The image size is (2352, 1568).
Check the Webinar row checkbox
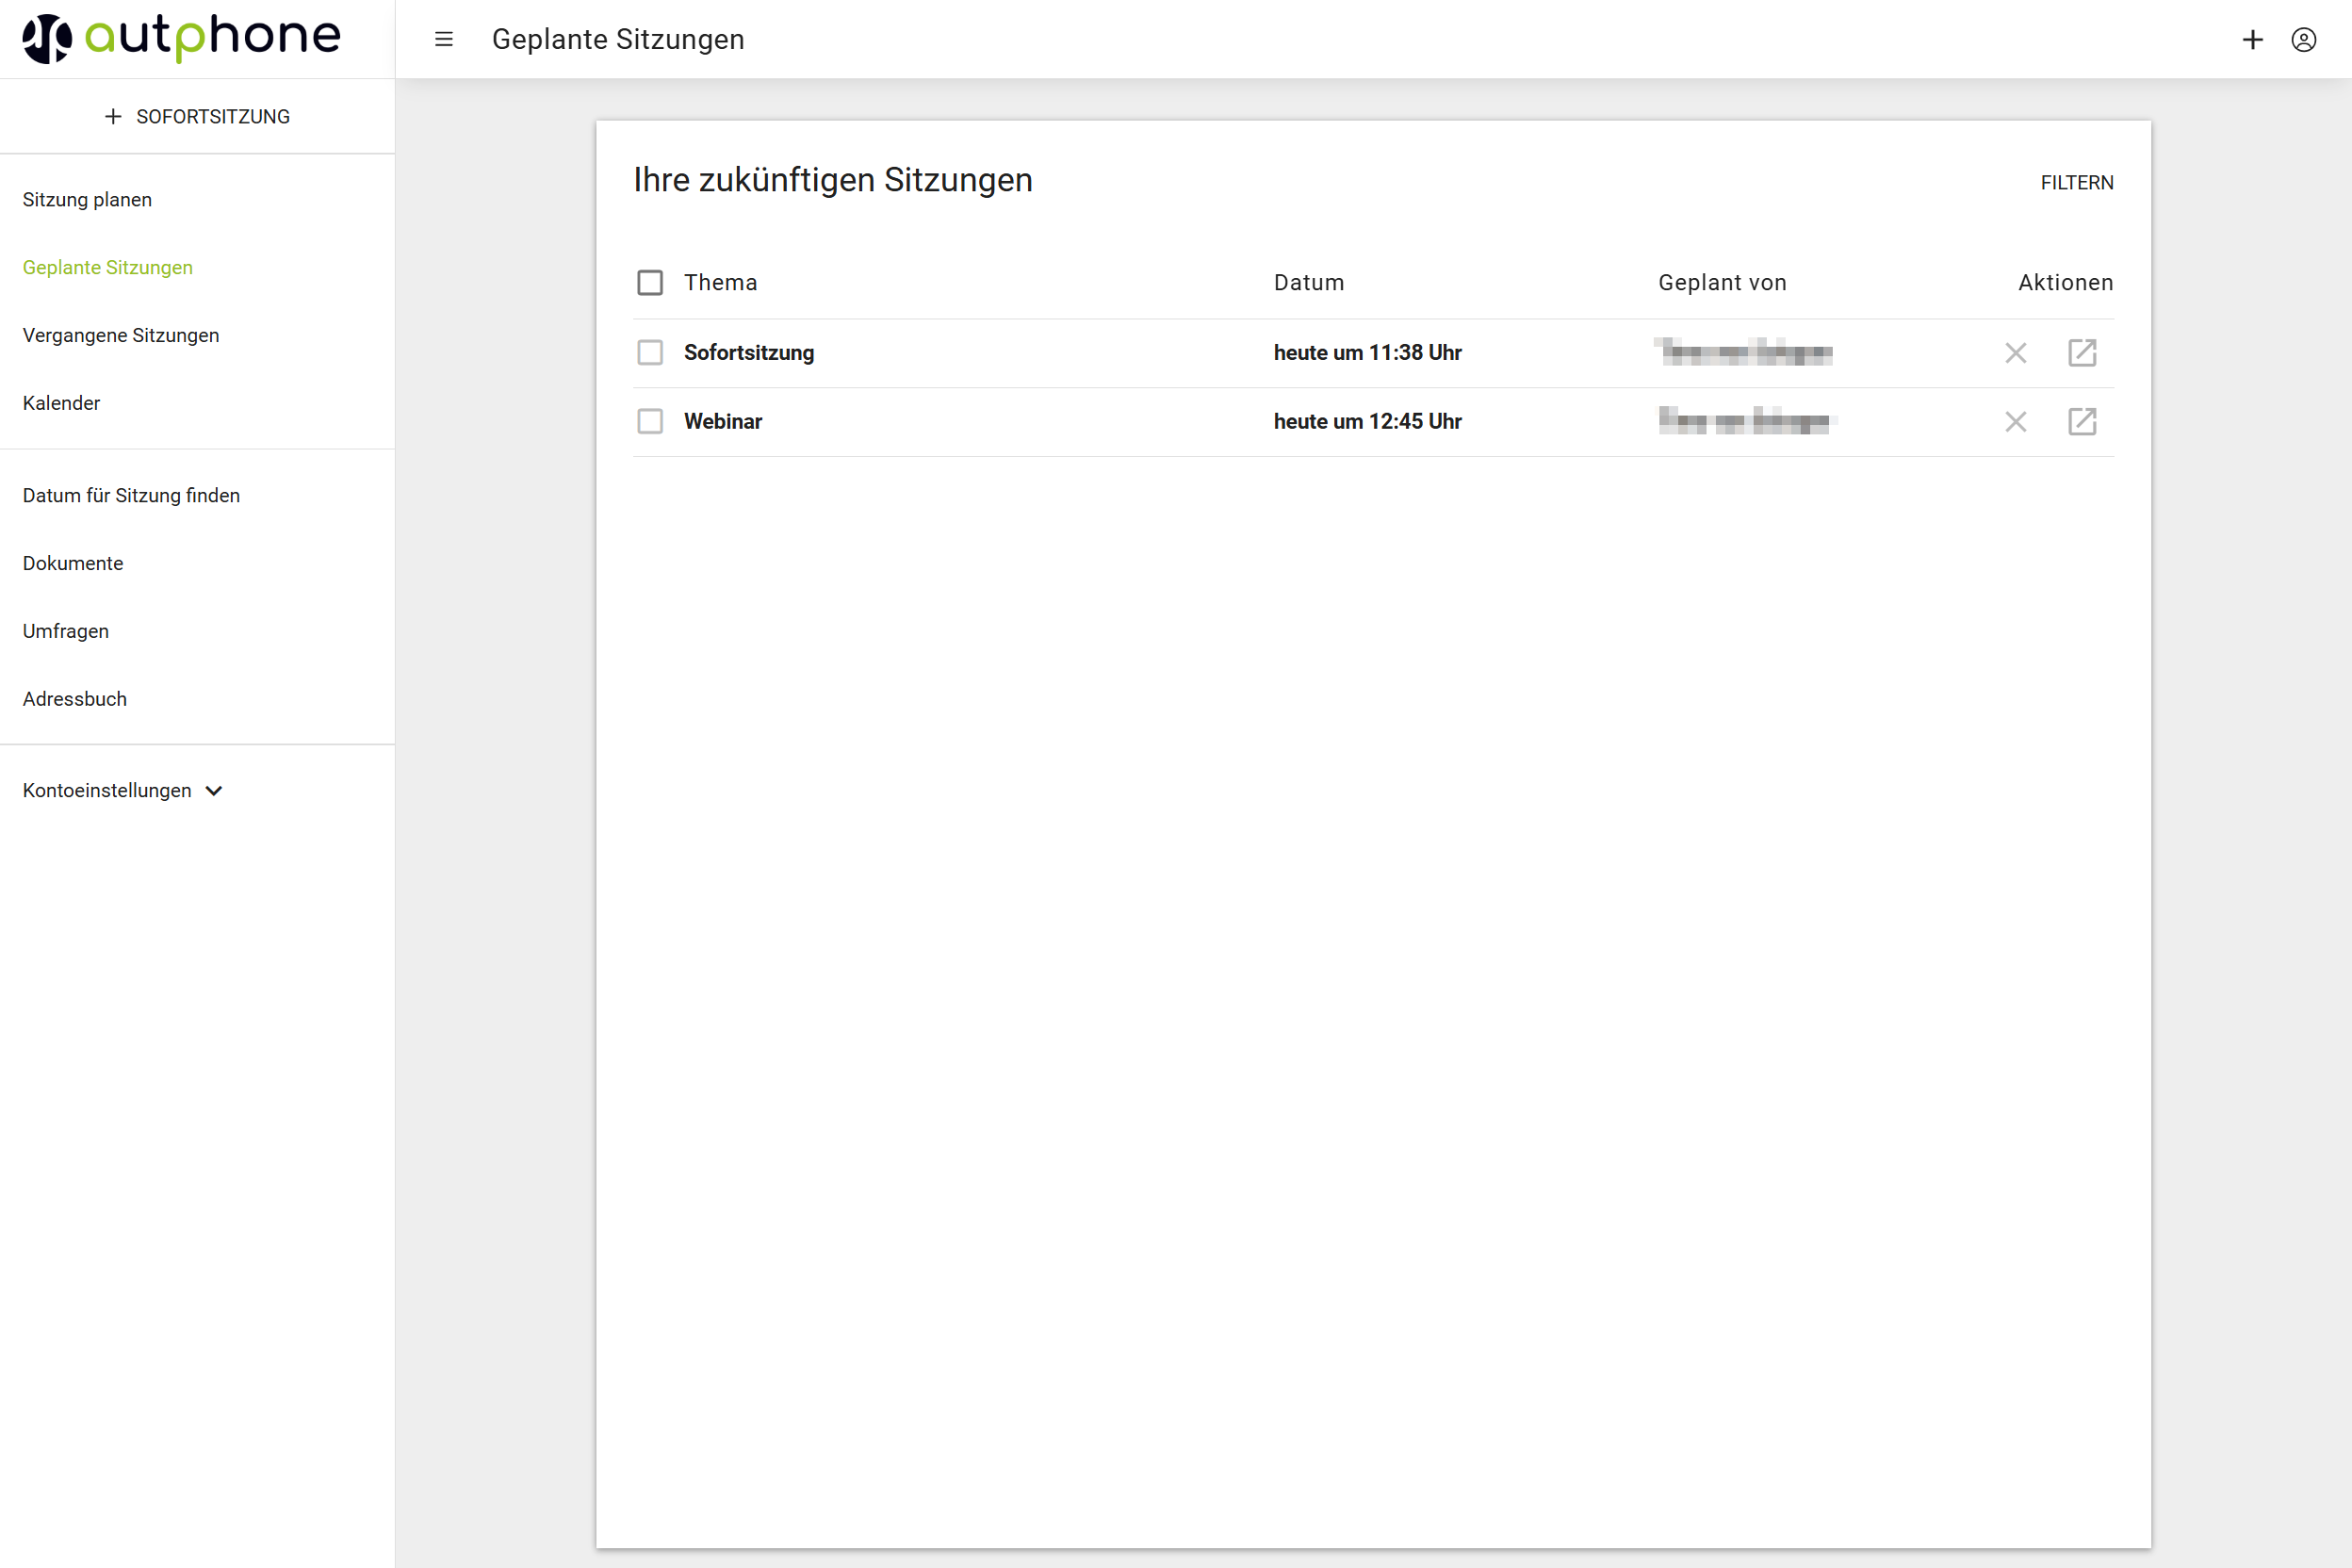tap(650, 422)
